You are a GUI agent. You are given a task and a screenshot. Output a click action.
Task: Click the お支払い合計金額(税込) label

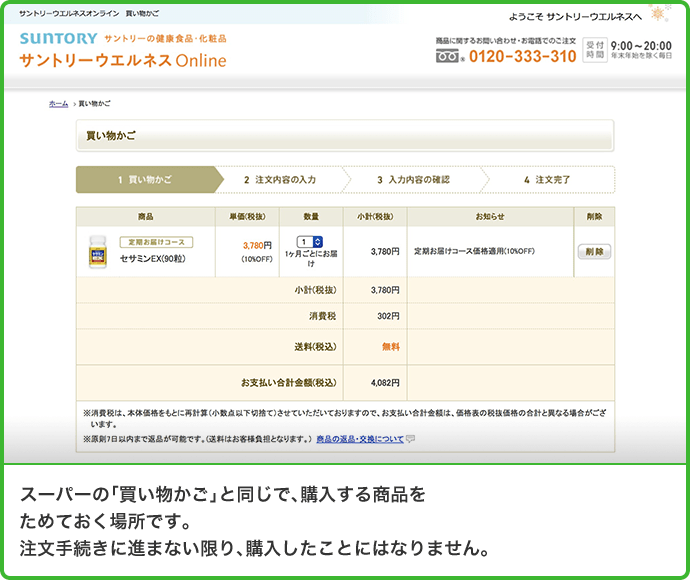click(x=289, y=383)
